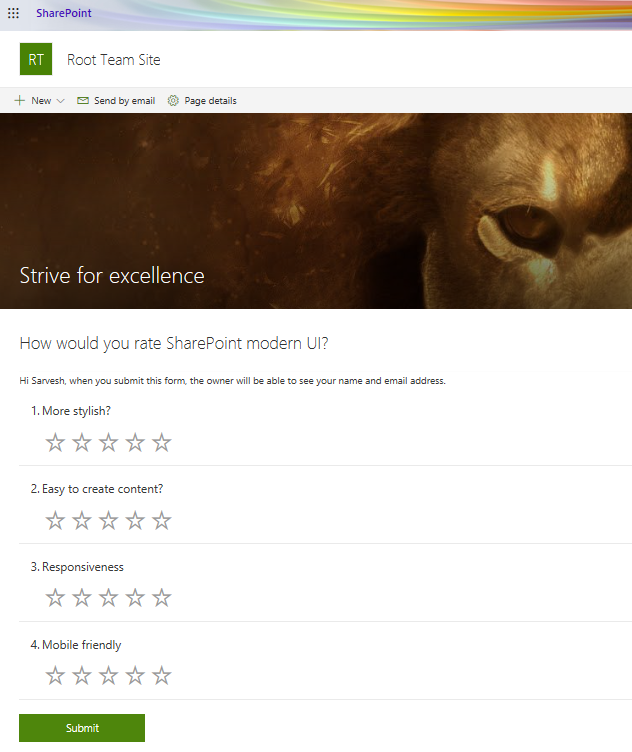Give Easy to create content three stars
Viewport: 632px width, 752px height.
108,521
